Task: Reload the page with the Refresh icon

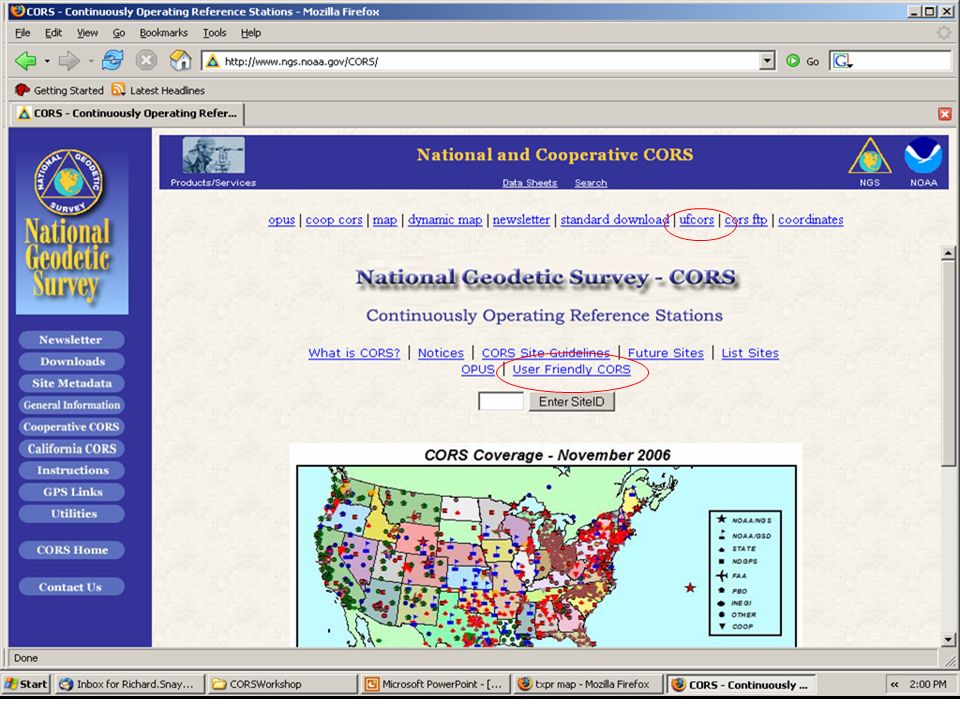Action: click(x=112, y=61)
